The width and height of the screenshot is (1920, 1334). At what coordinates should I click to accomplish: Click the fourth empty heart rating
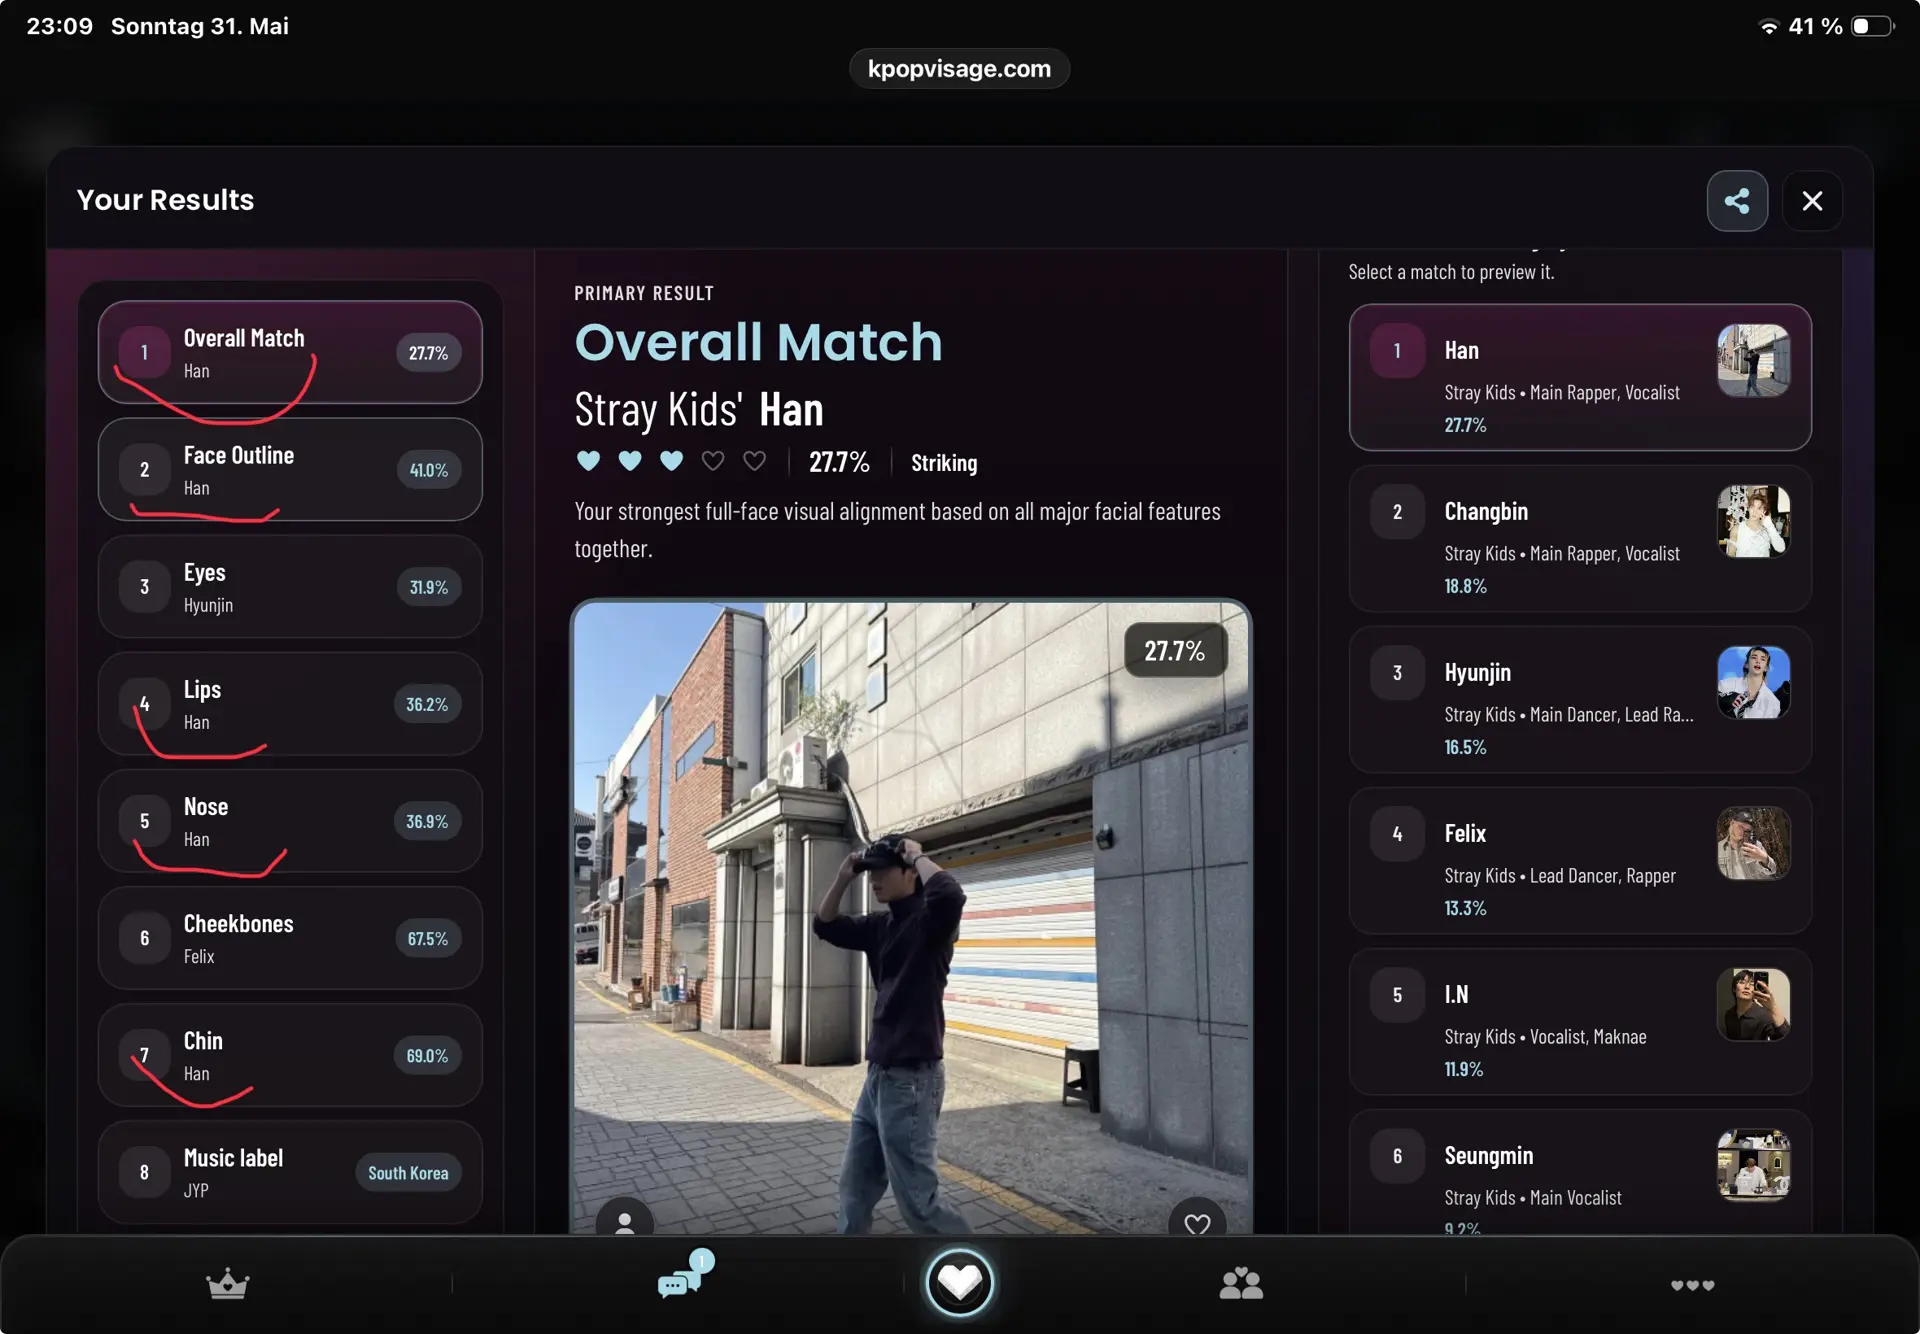click(713, 461)
